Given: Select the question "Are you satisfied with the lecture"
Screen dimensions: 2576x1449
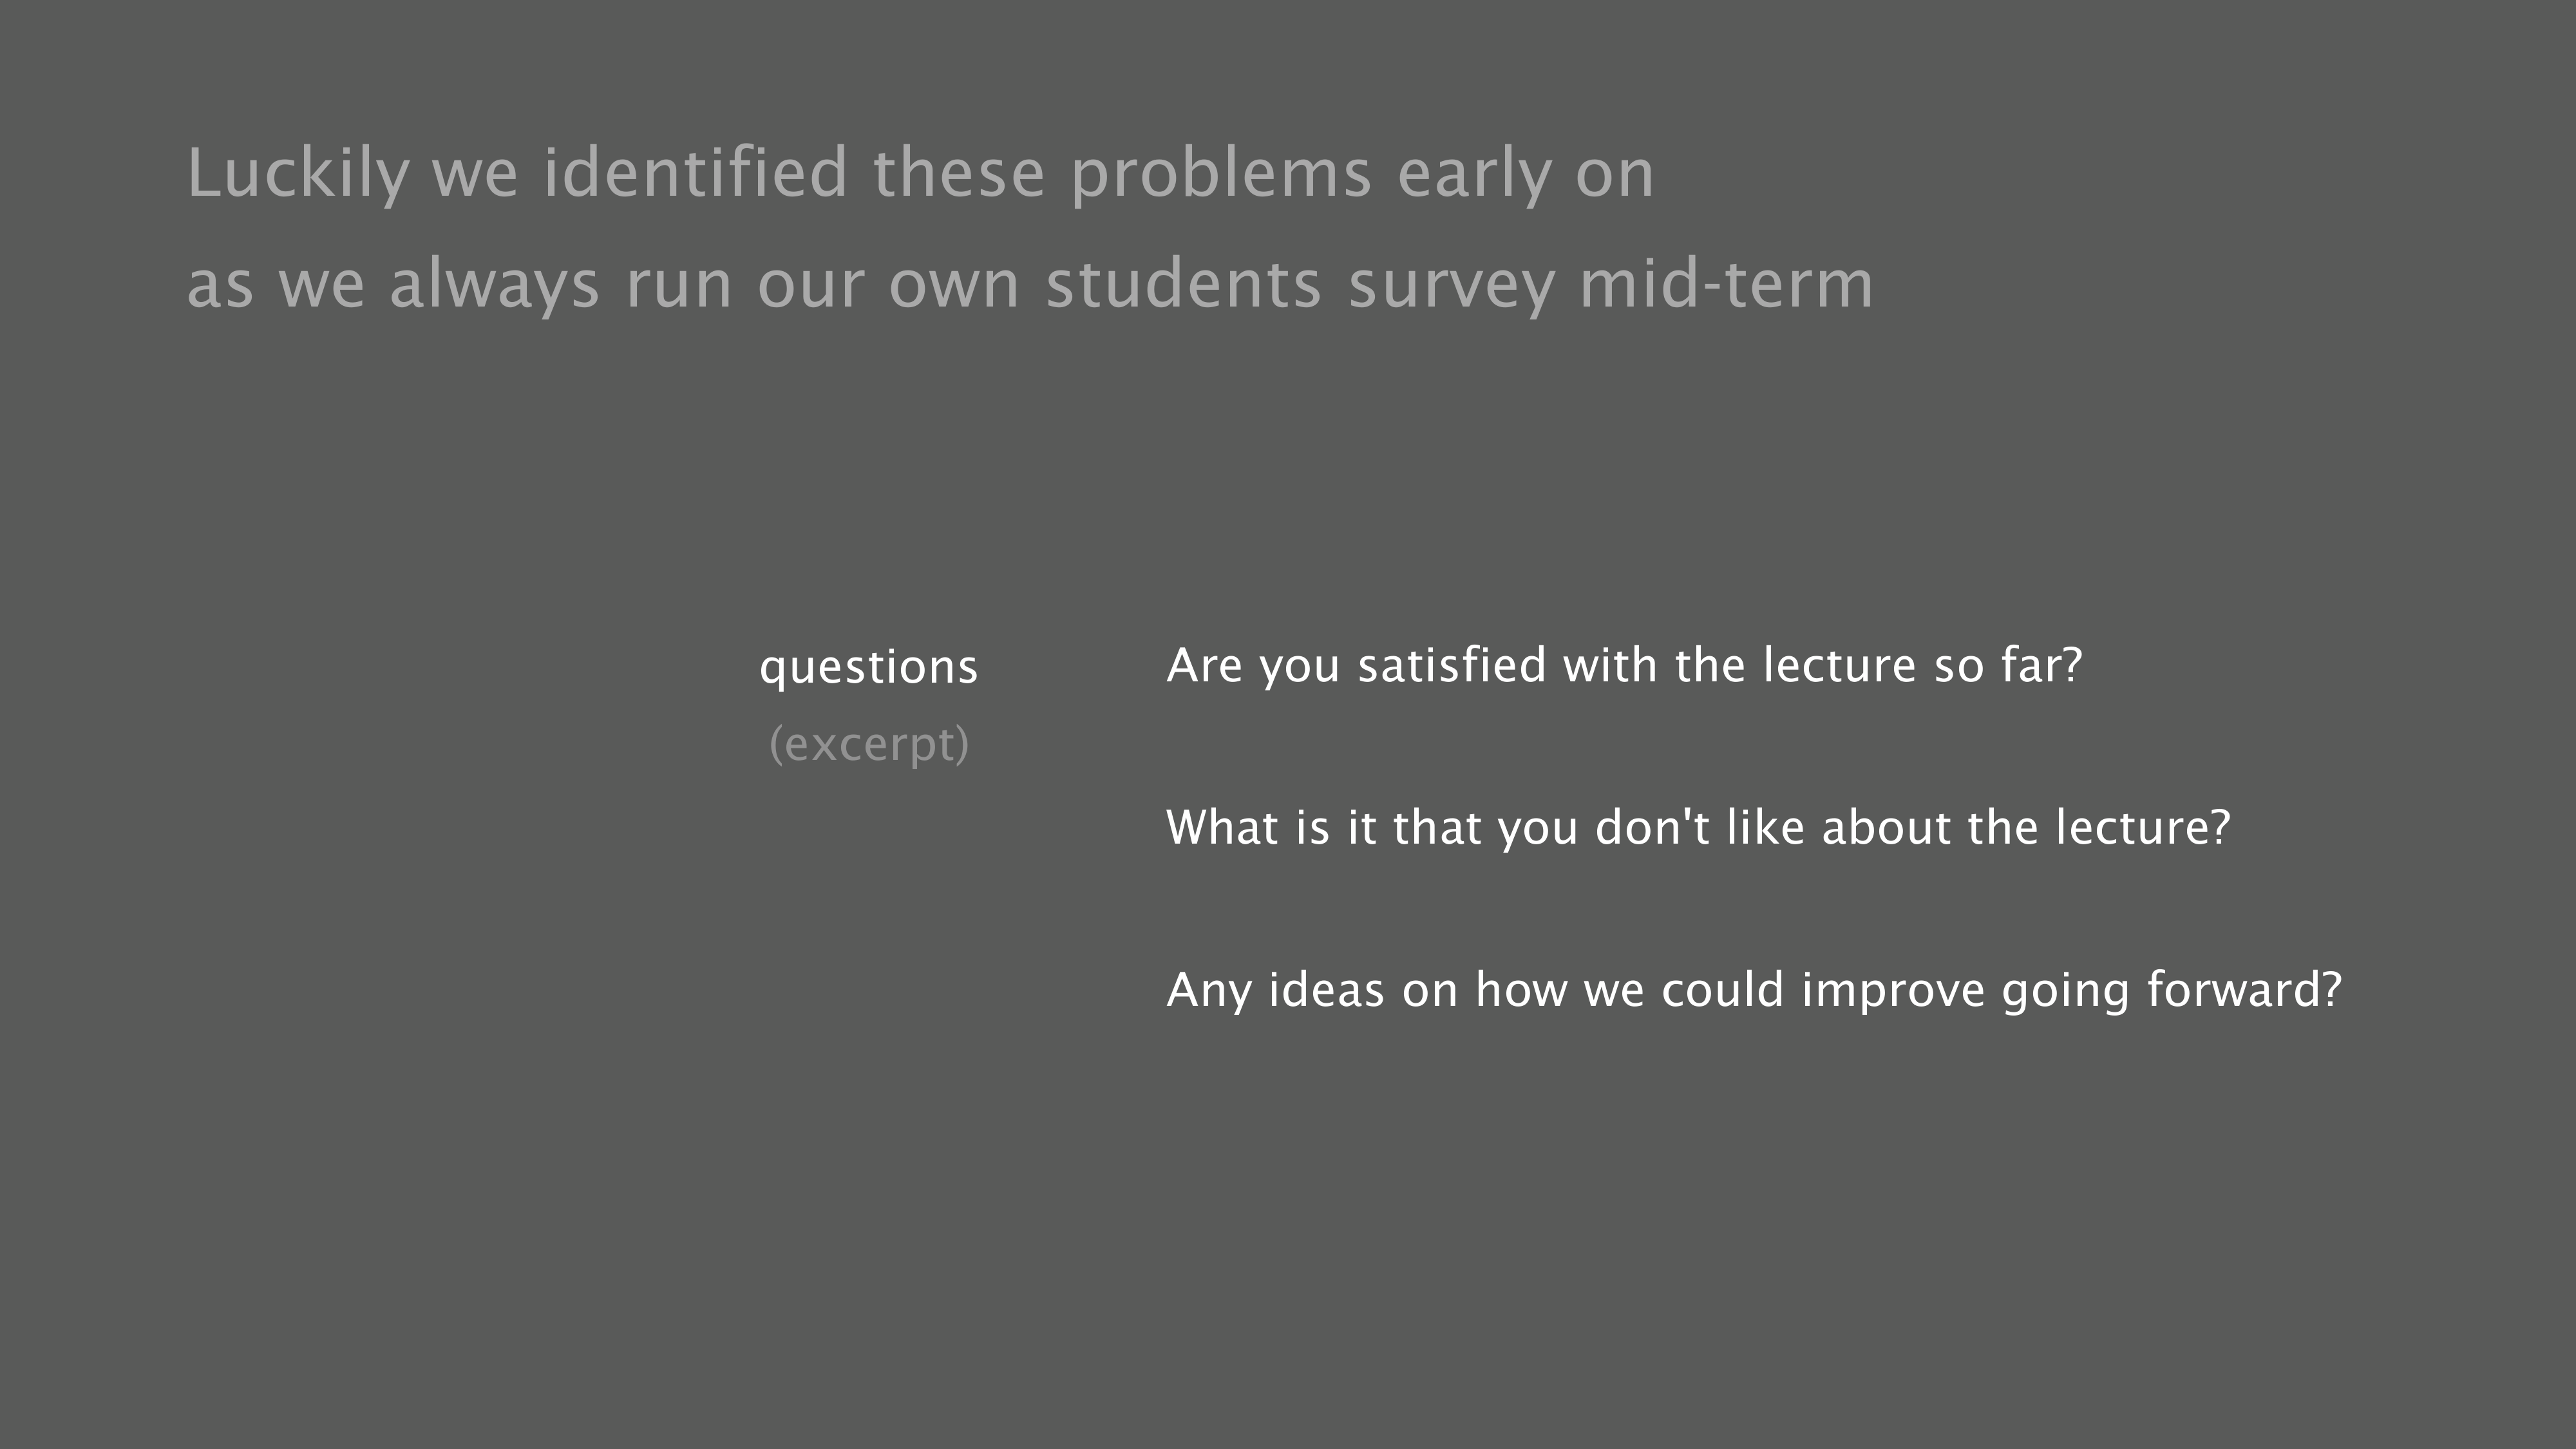Looking at the screenshot, I should 1623,666.
